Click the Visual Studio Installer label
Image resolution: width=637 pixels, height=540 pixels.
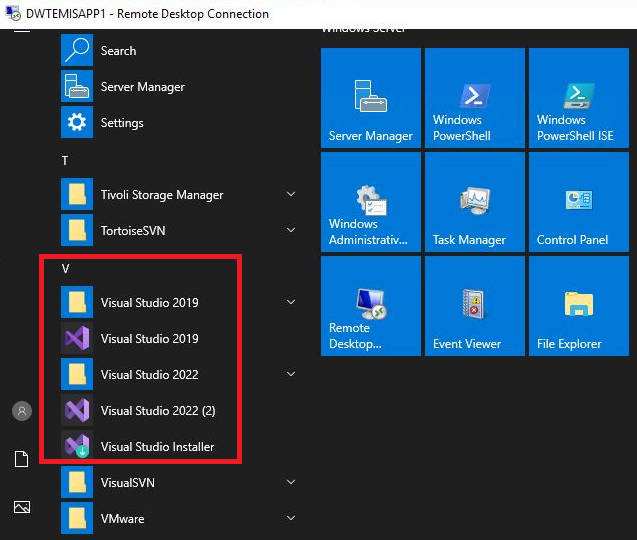coord(157,447)
